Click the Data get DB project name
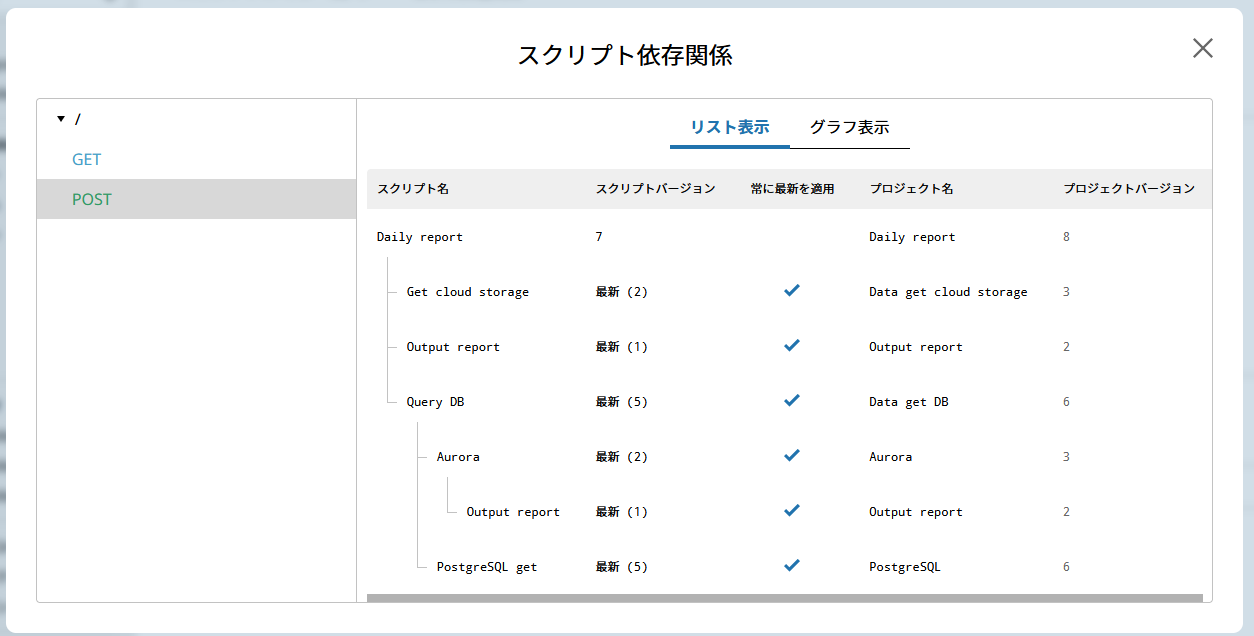1254x636 pixels. coord(908,402)
